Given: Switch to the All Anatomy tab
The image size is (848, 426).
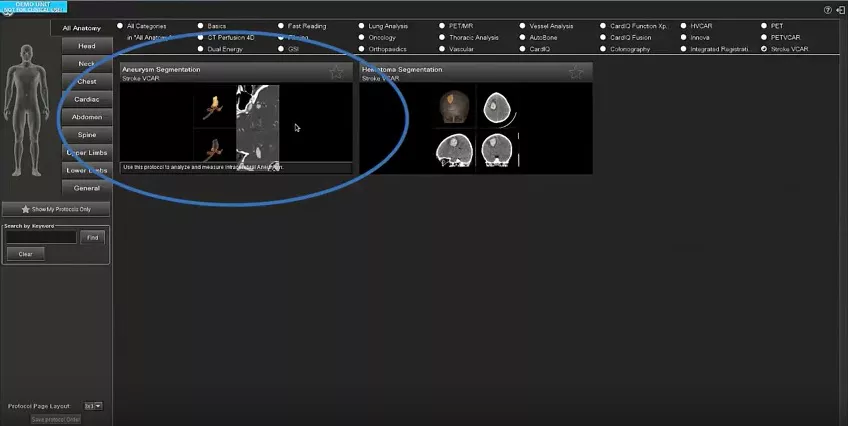Looking at the screenshot, I should pyautogui.click(x=82, y=28).
